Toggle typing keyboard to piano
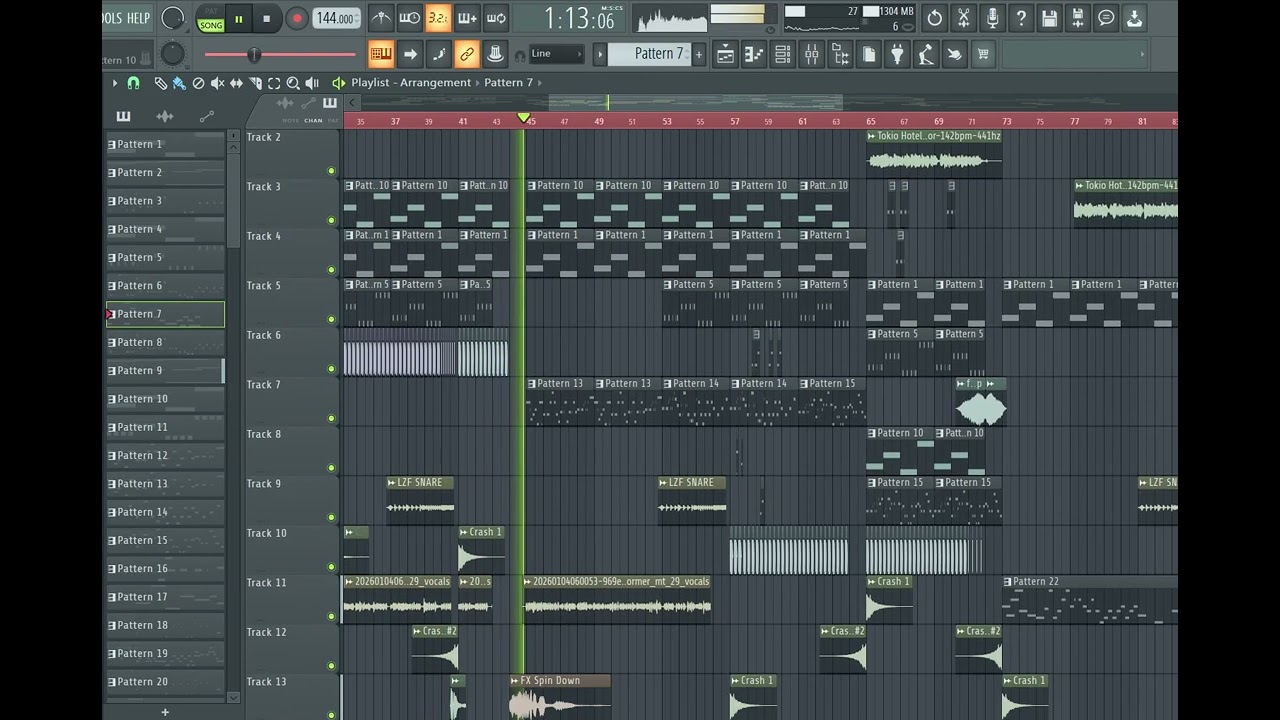Viewport: 1280px width, 720px height. (381, 54)
